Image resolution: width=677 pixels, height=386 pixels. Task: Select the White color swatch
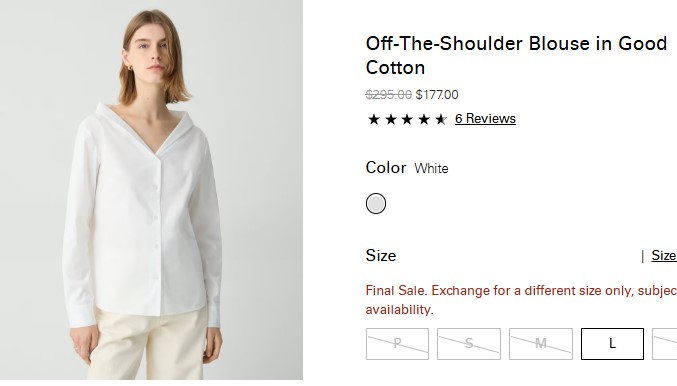(376, 203)
